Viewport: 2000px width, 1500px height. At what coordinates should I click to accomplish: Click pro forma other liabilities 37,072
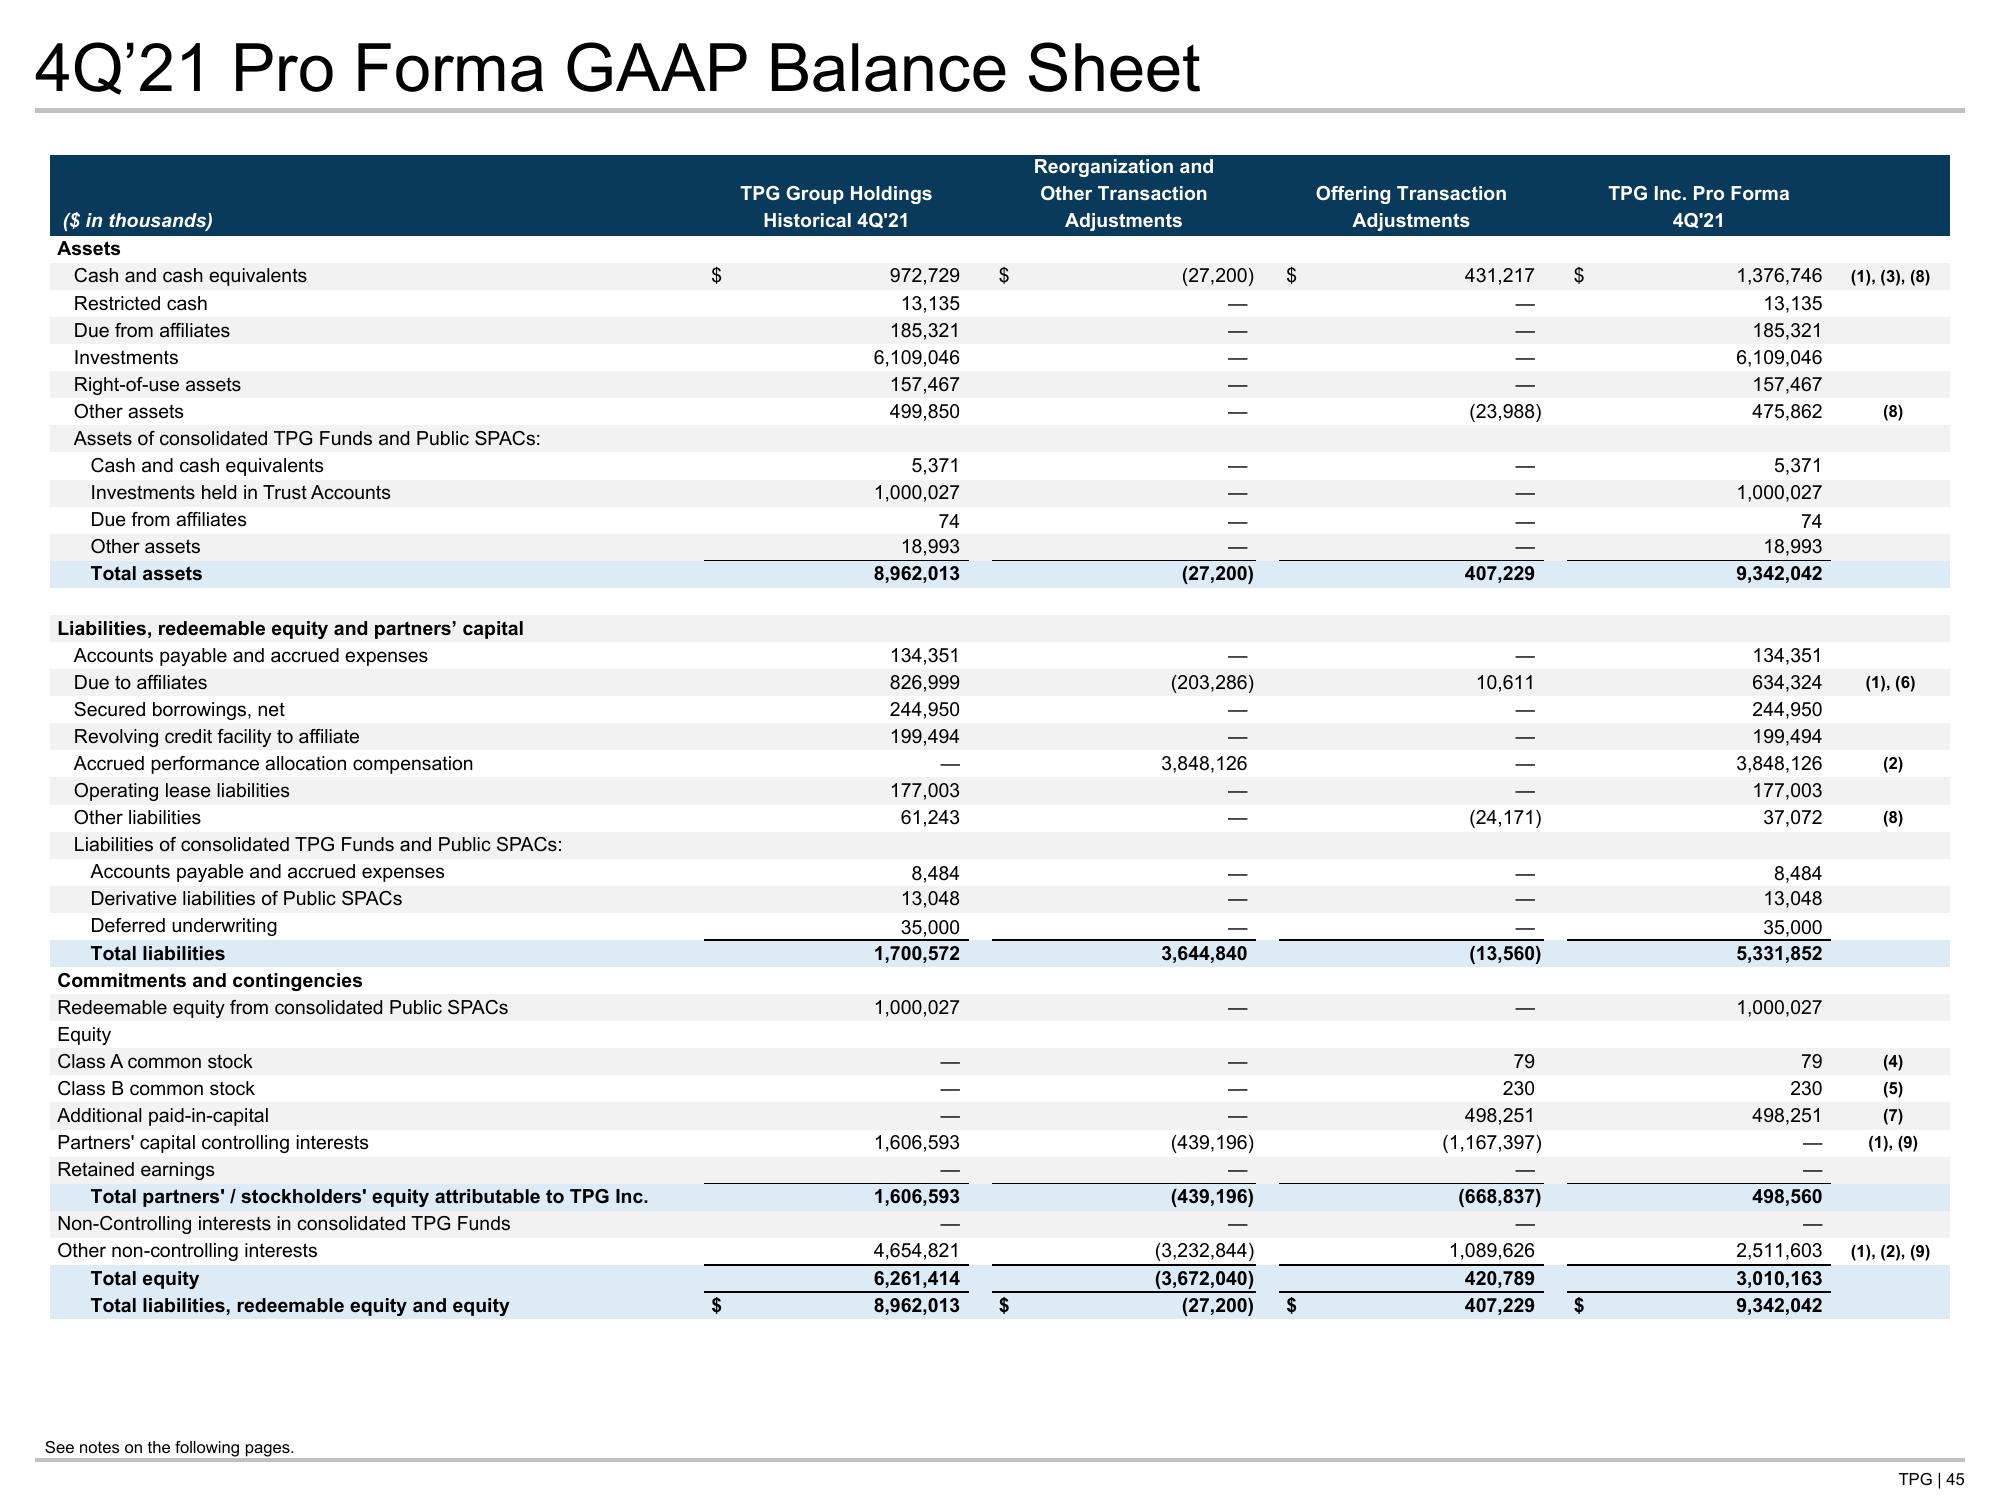(x=1793, y=817)
